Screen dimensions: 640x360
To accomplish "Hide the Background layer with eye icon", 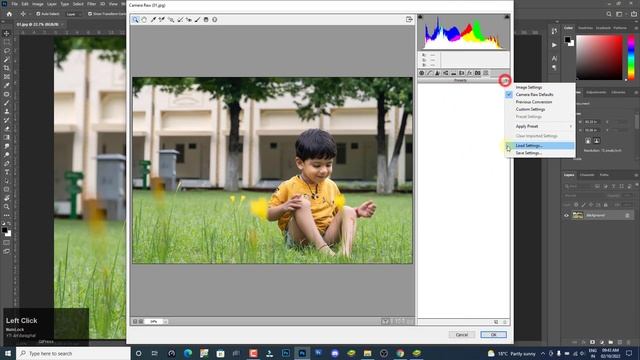I will tap(567, 216).
